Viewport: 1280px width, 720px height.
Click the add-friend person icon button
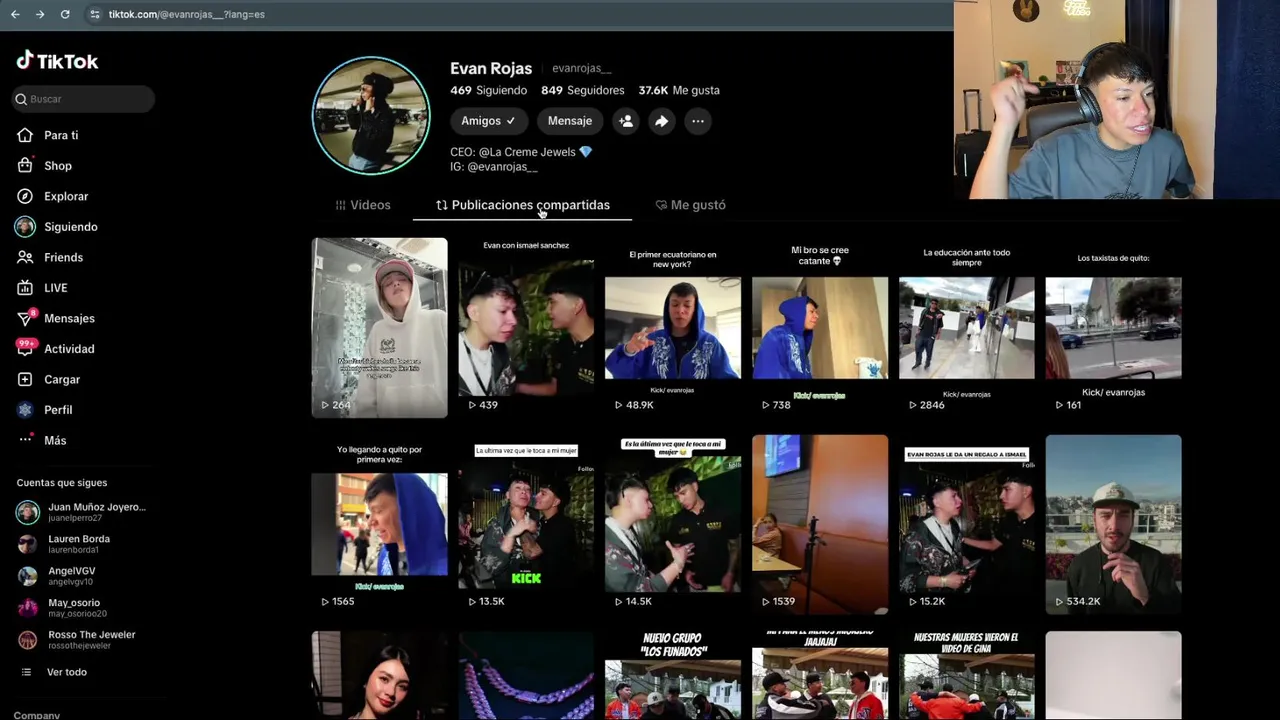pos(626,121)
